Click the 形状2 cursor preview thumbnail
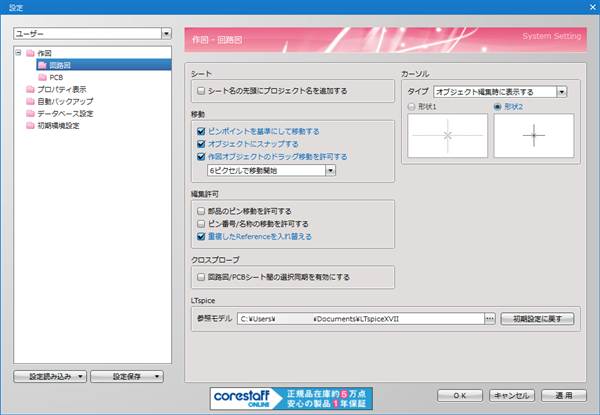This screenshot has width=600, height=415. [x=534, y=135]
